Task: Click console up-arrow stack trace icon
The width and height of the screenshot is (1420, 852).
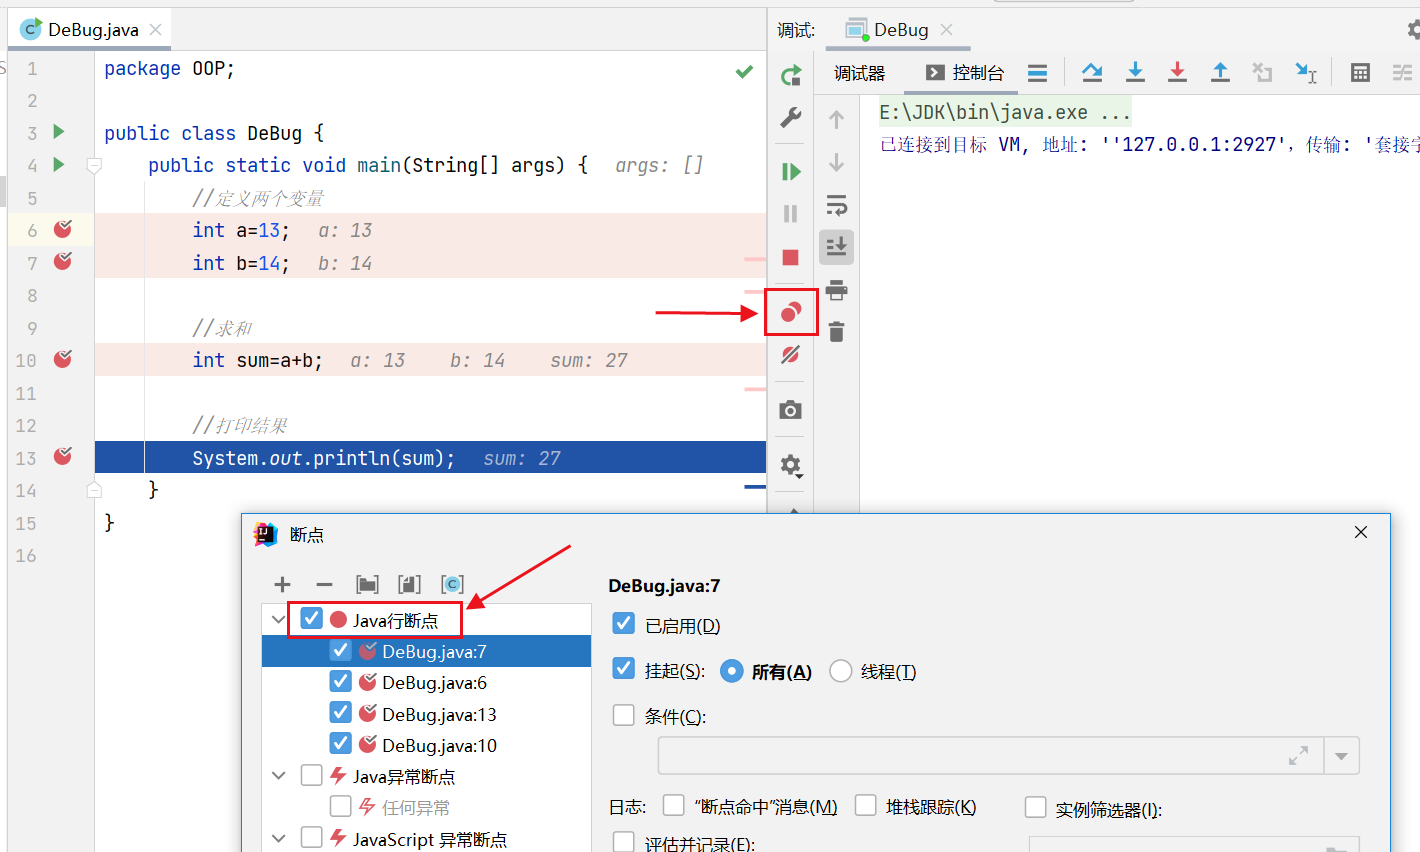Action: (x=837, y=120)
